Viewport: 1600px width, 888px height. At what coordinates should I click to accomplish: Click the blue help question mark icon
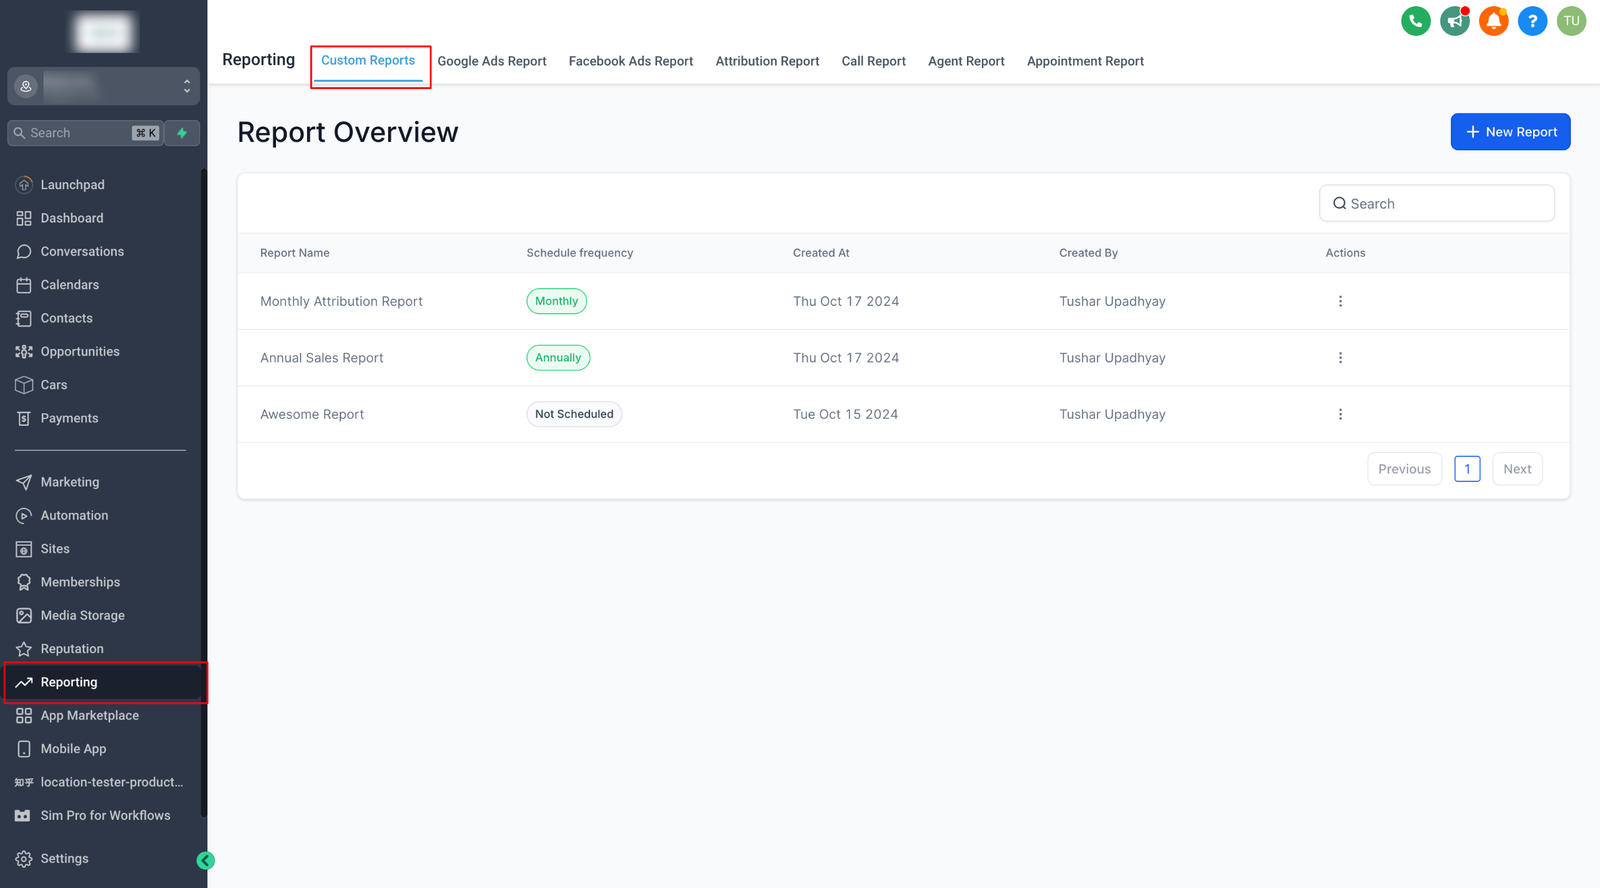coord(1532,21)
